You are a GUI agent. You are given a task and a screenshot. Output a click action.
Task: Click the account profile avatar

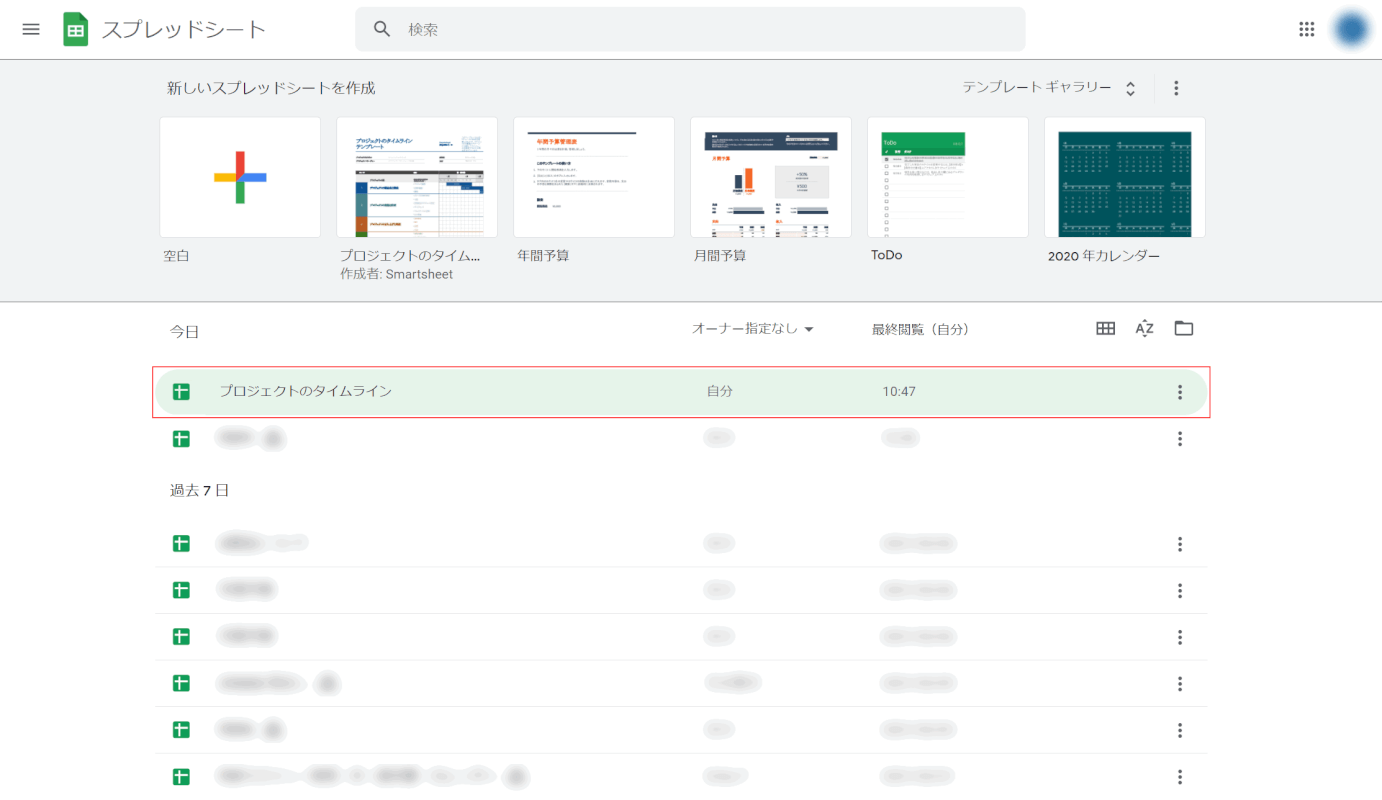tap(1350, 29)
